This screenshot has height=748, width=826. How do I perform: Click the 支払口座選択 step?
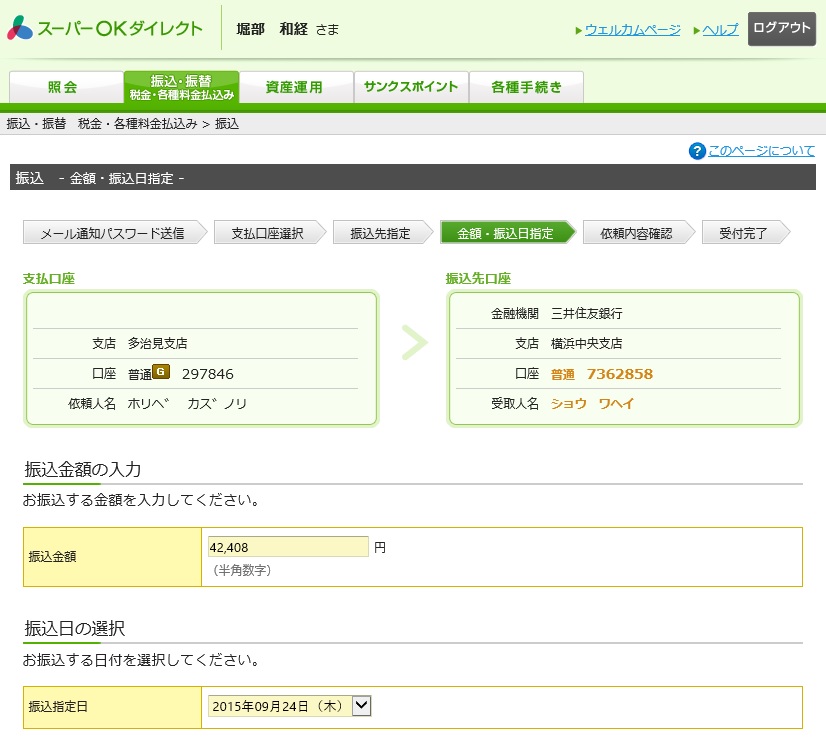[267, 233]
